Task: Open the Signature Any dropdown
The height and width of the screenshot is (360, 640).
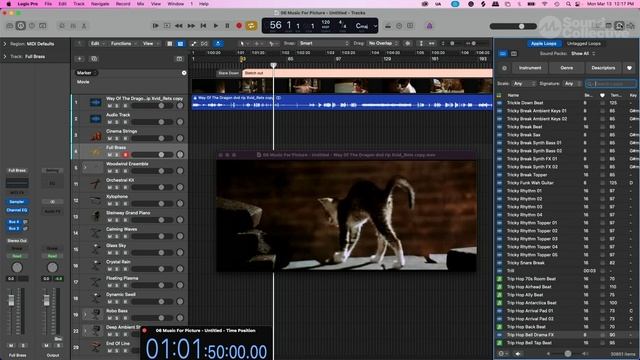Action: click(x=572, y=84)
